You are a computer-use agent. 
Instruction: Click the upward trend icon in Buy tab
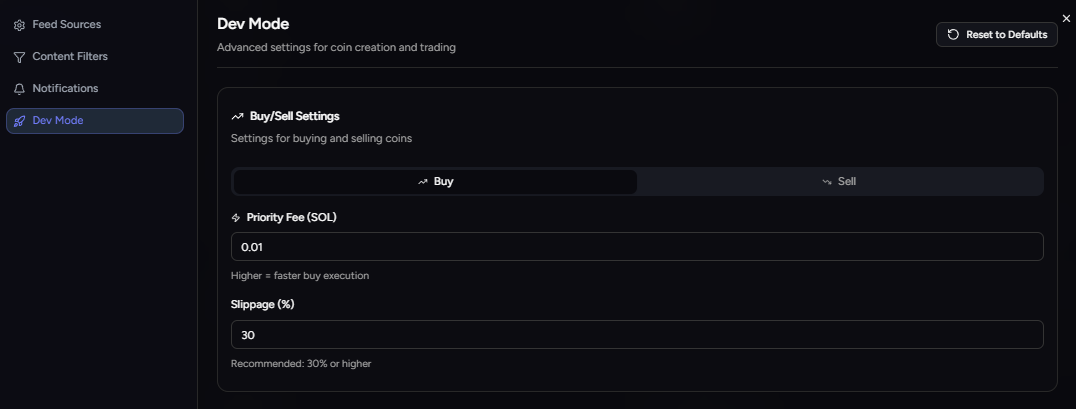pos(423,182)
